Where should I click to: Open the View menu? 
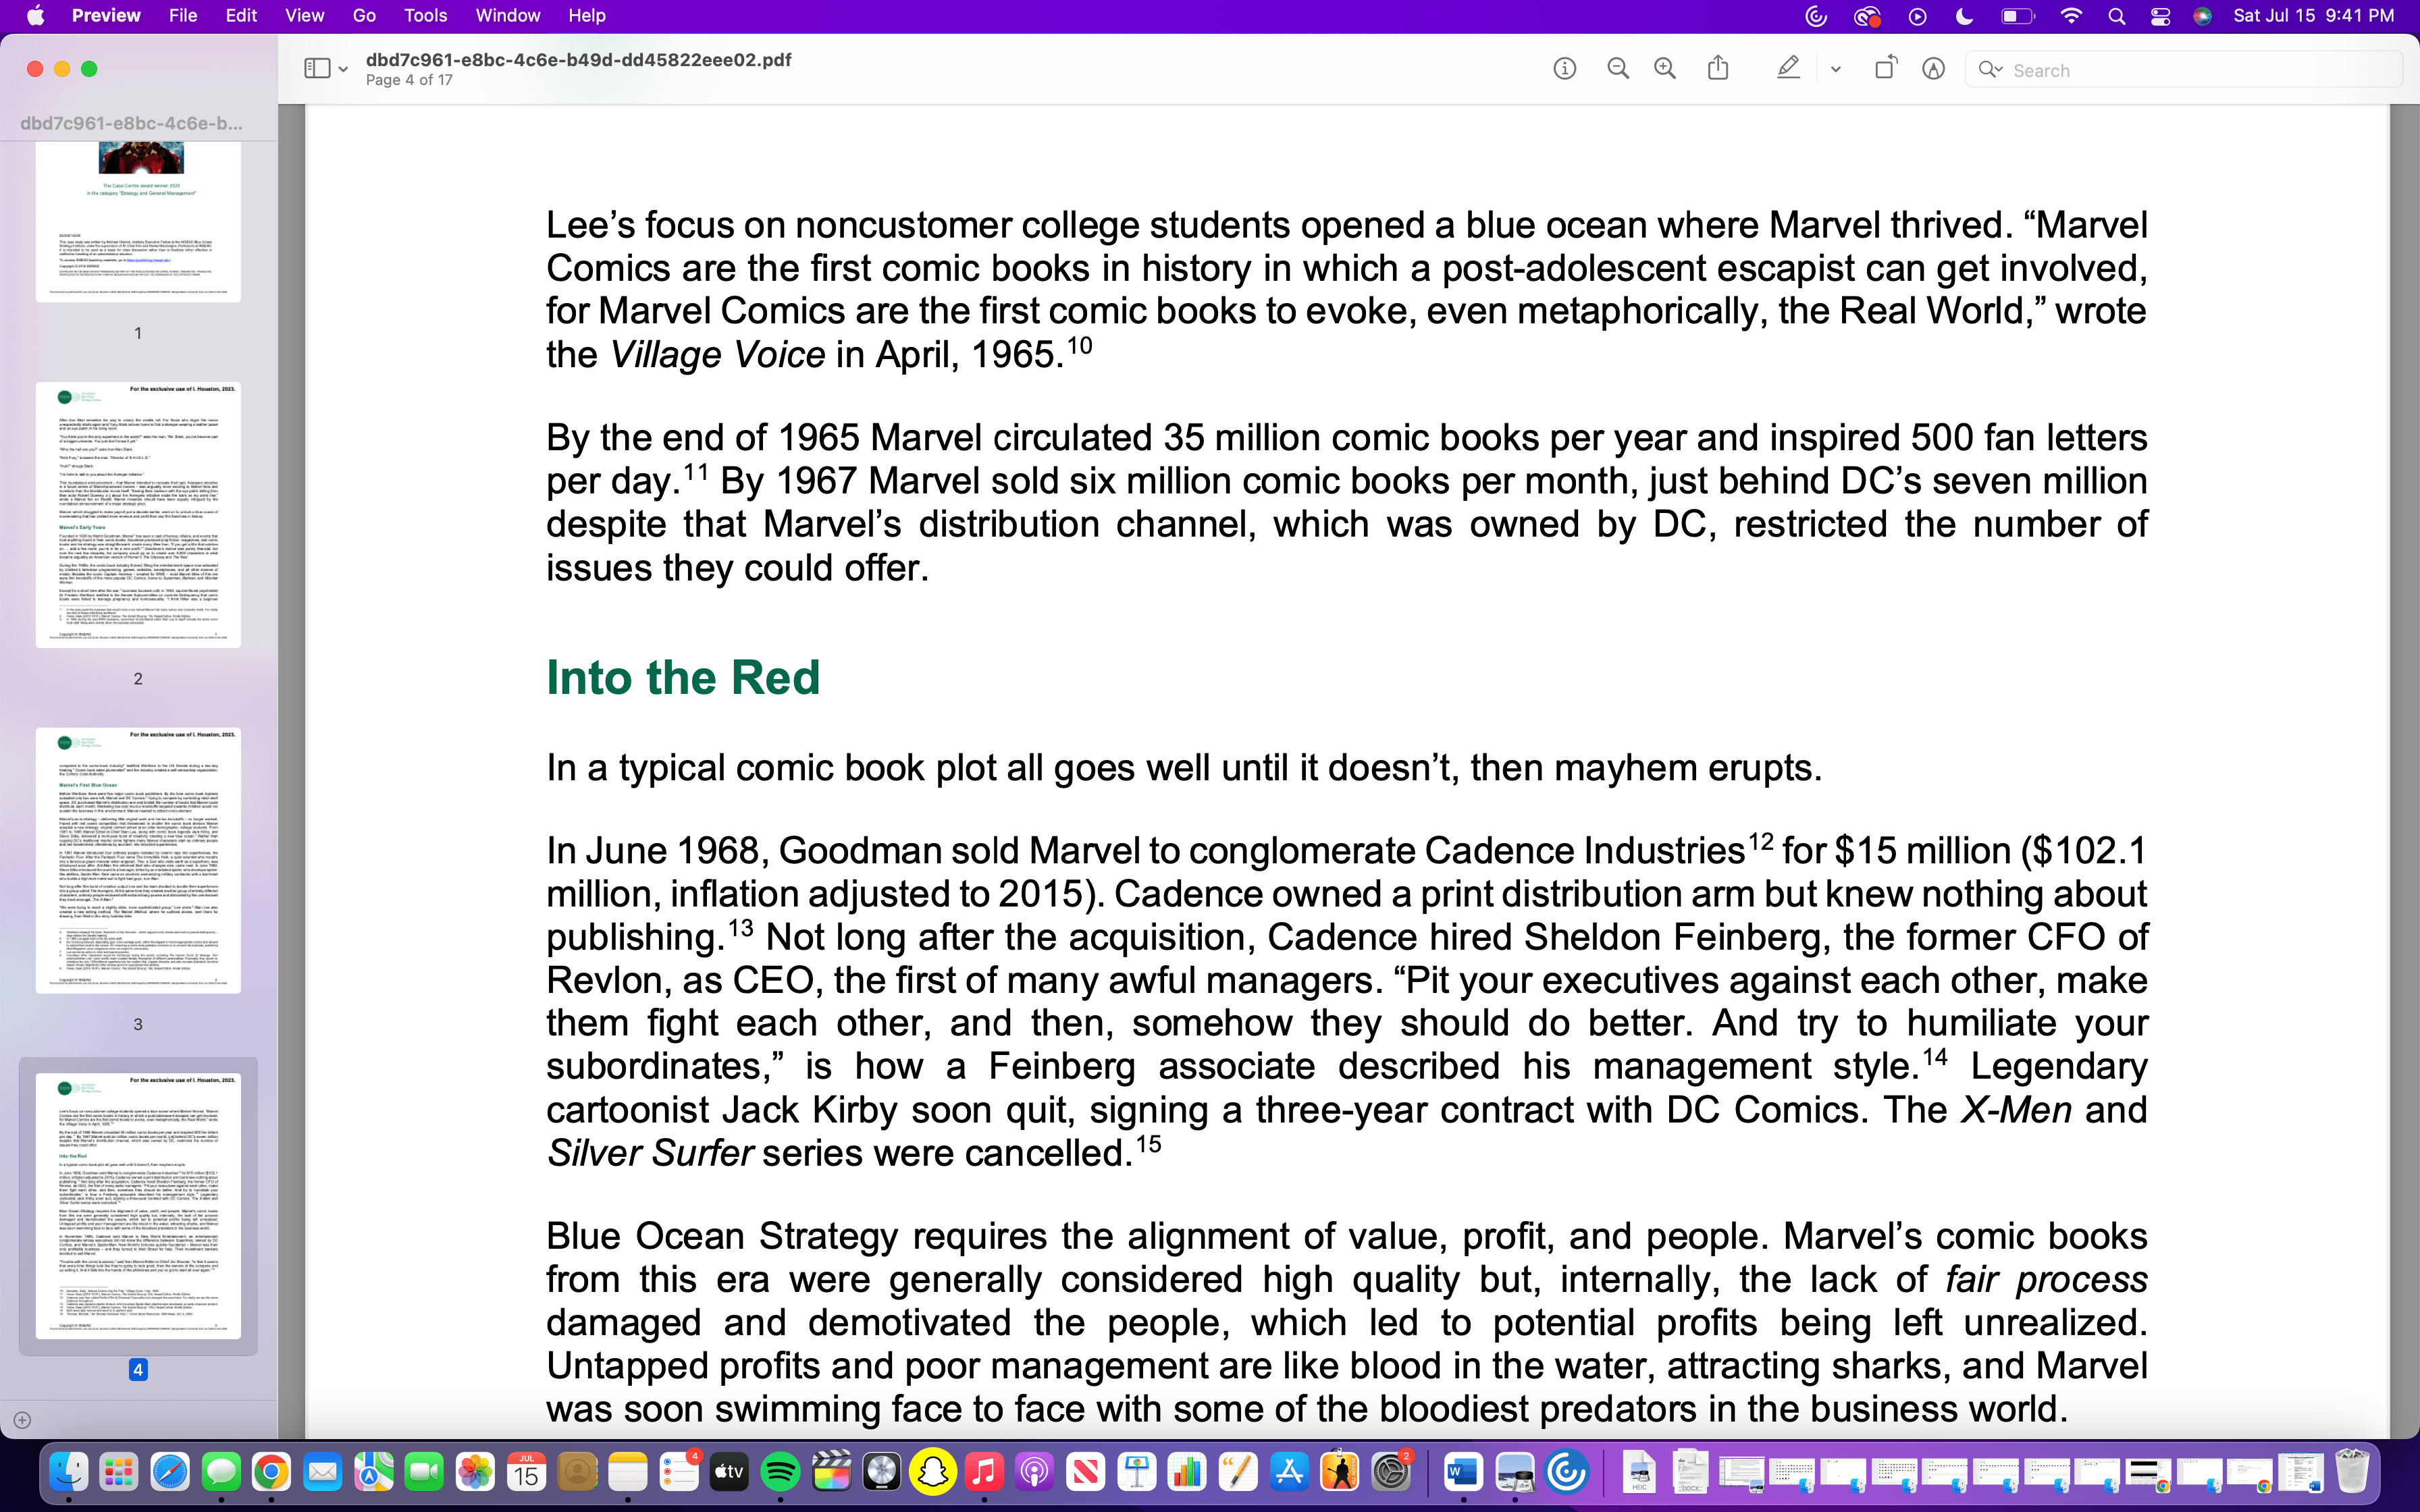point(304,16)
